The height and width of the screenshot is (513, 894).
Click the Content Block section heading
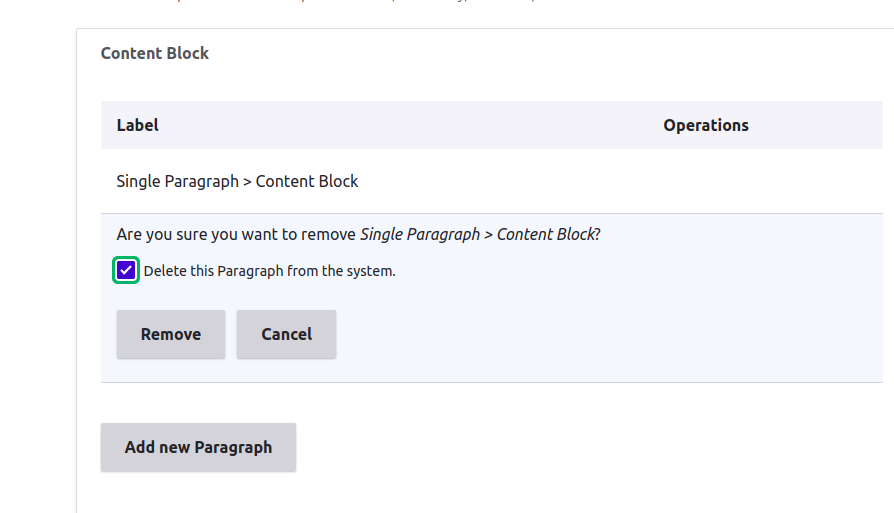click(155, 53)
